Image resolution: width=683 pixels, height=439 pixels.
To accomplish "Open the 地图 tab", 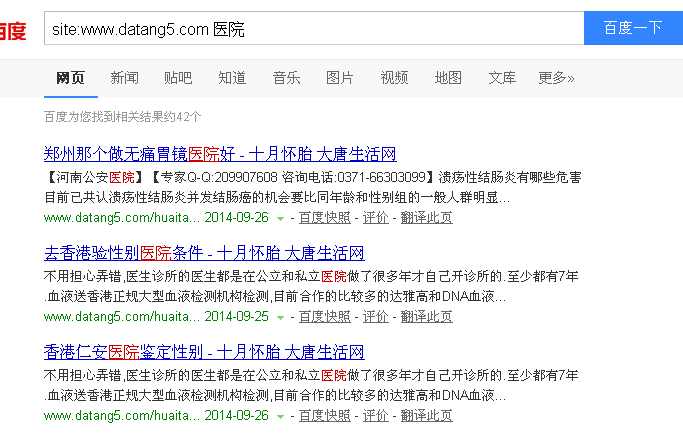I will click(448, 78).
